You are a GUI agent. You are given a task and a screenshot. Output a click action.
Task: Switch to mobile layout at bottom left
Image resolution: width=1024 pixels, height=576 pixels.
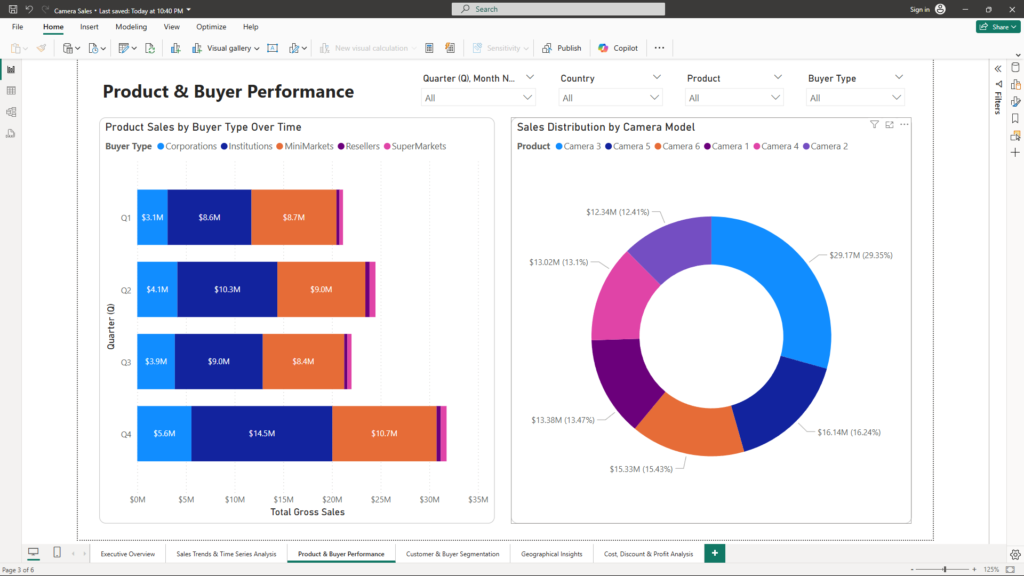click(x=57, y=553)
